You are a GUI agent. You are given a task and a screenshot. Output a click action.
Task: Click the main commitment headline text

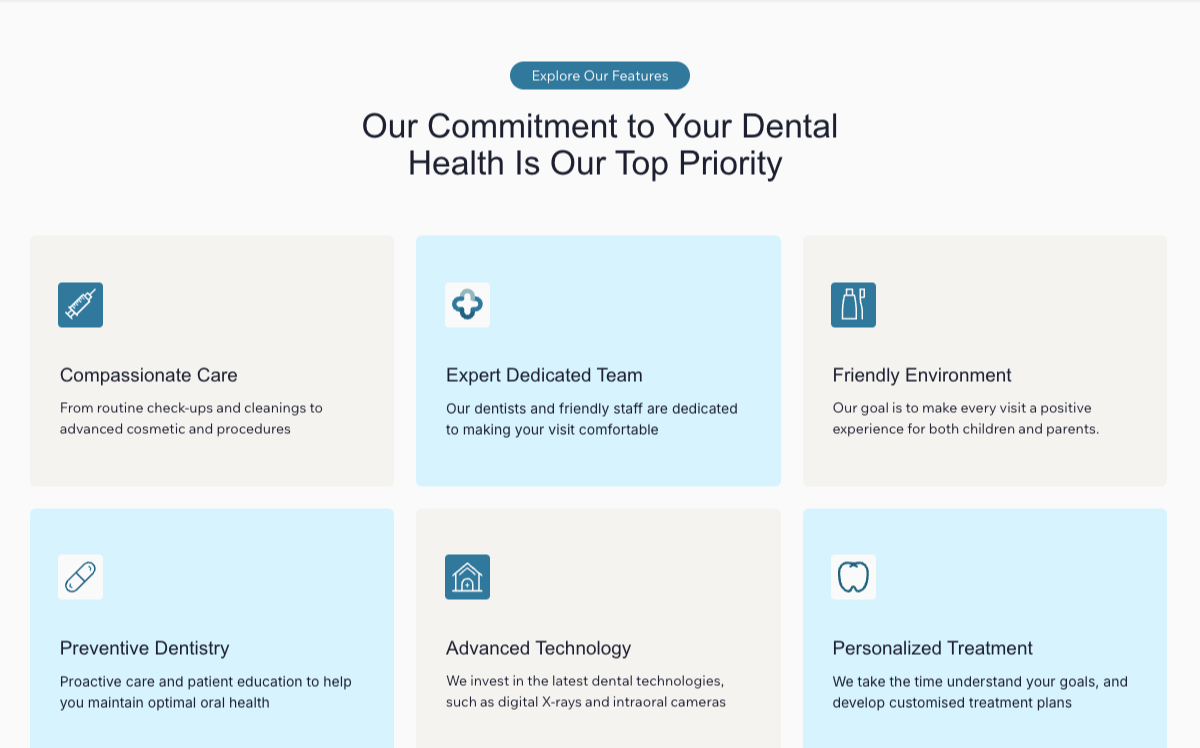point(599,144)
